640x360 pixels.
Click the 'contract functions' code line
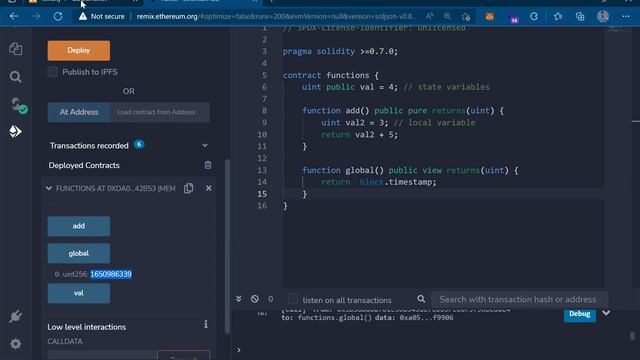tap(331, 75)
